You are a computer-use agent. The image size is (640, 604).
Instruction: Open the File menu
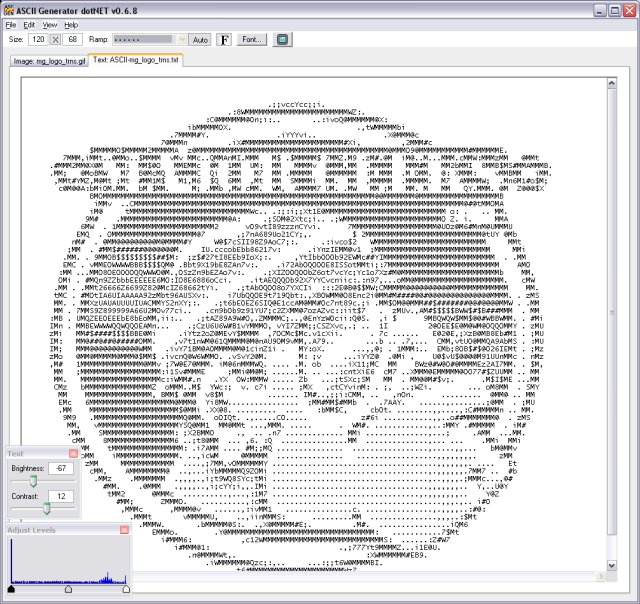tap(11, 25)
